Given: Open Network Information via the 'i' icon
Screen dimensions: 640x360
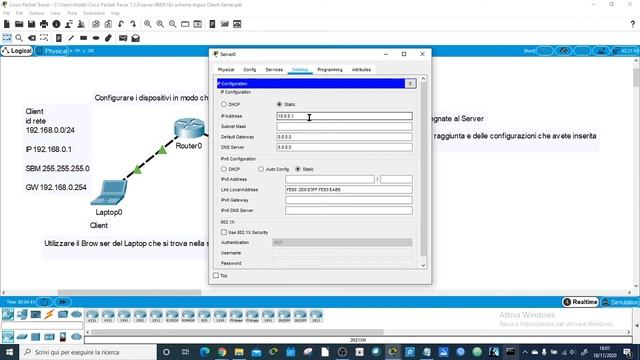Looking at the screenshot, I should 56,24.
